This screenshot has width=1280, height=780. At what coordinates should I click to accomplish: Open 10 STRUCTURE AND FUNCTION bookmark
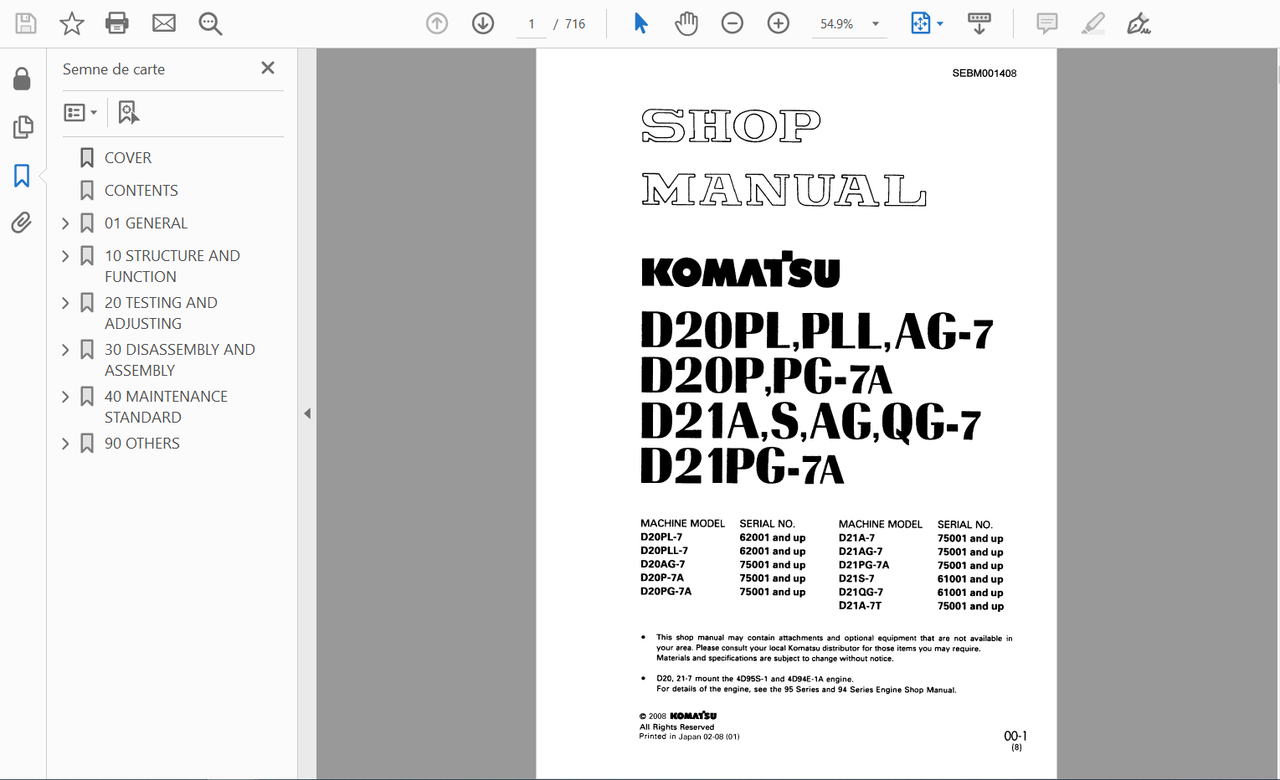(x=172, y=266)
